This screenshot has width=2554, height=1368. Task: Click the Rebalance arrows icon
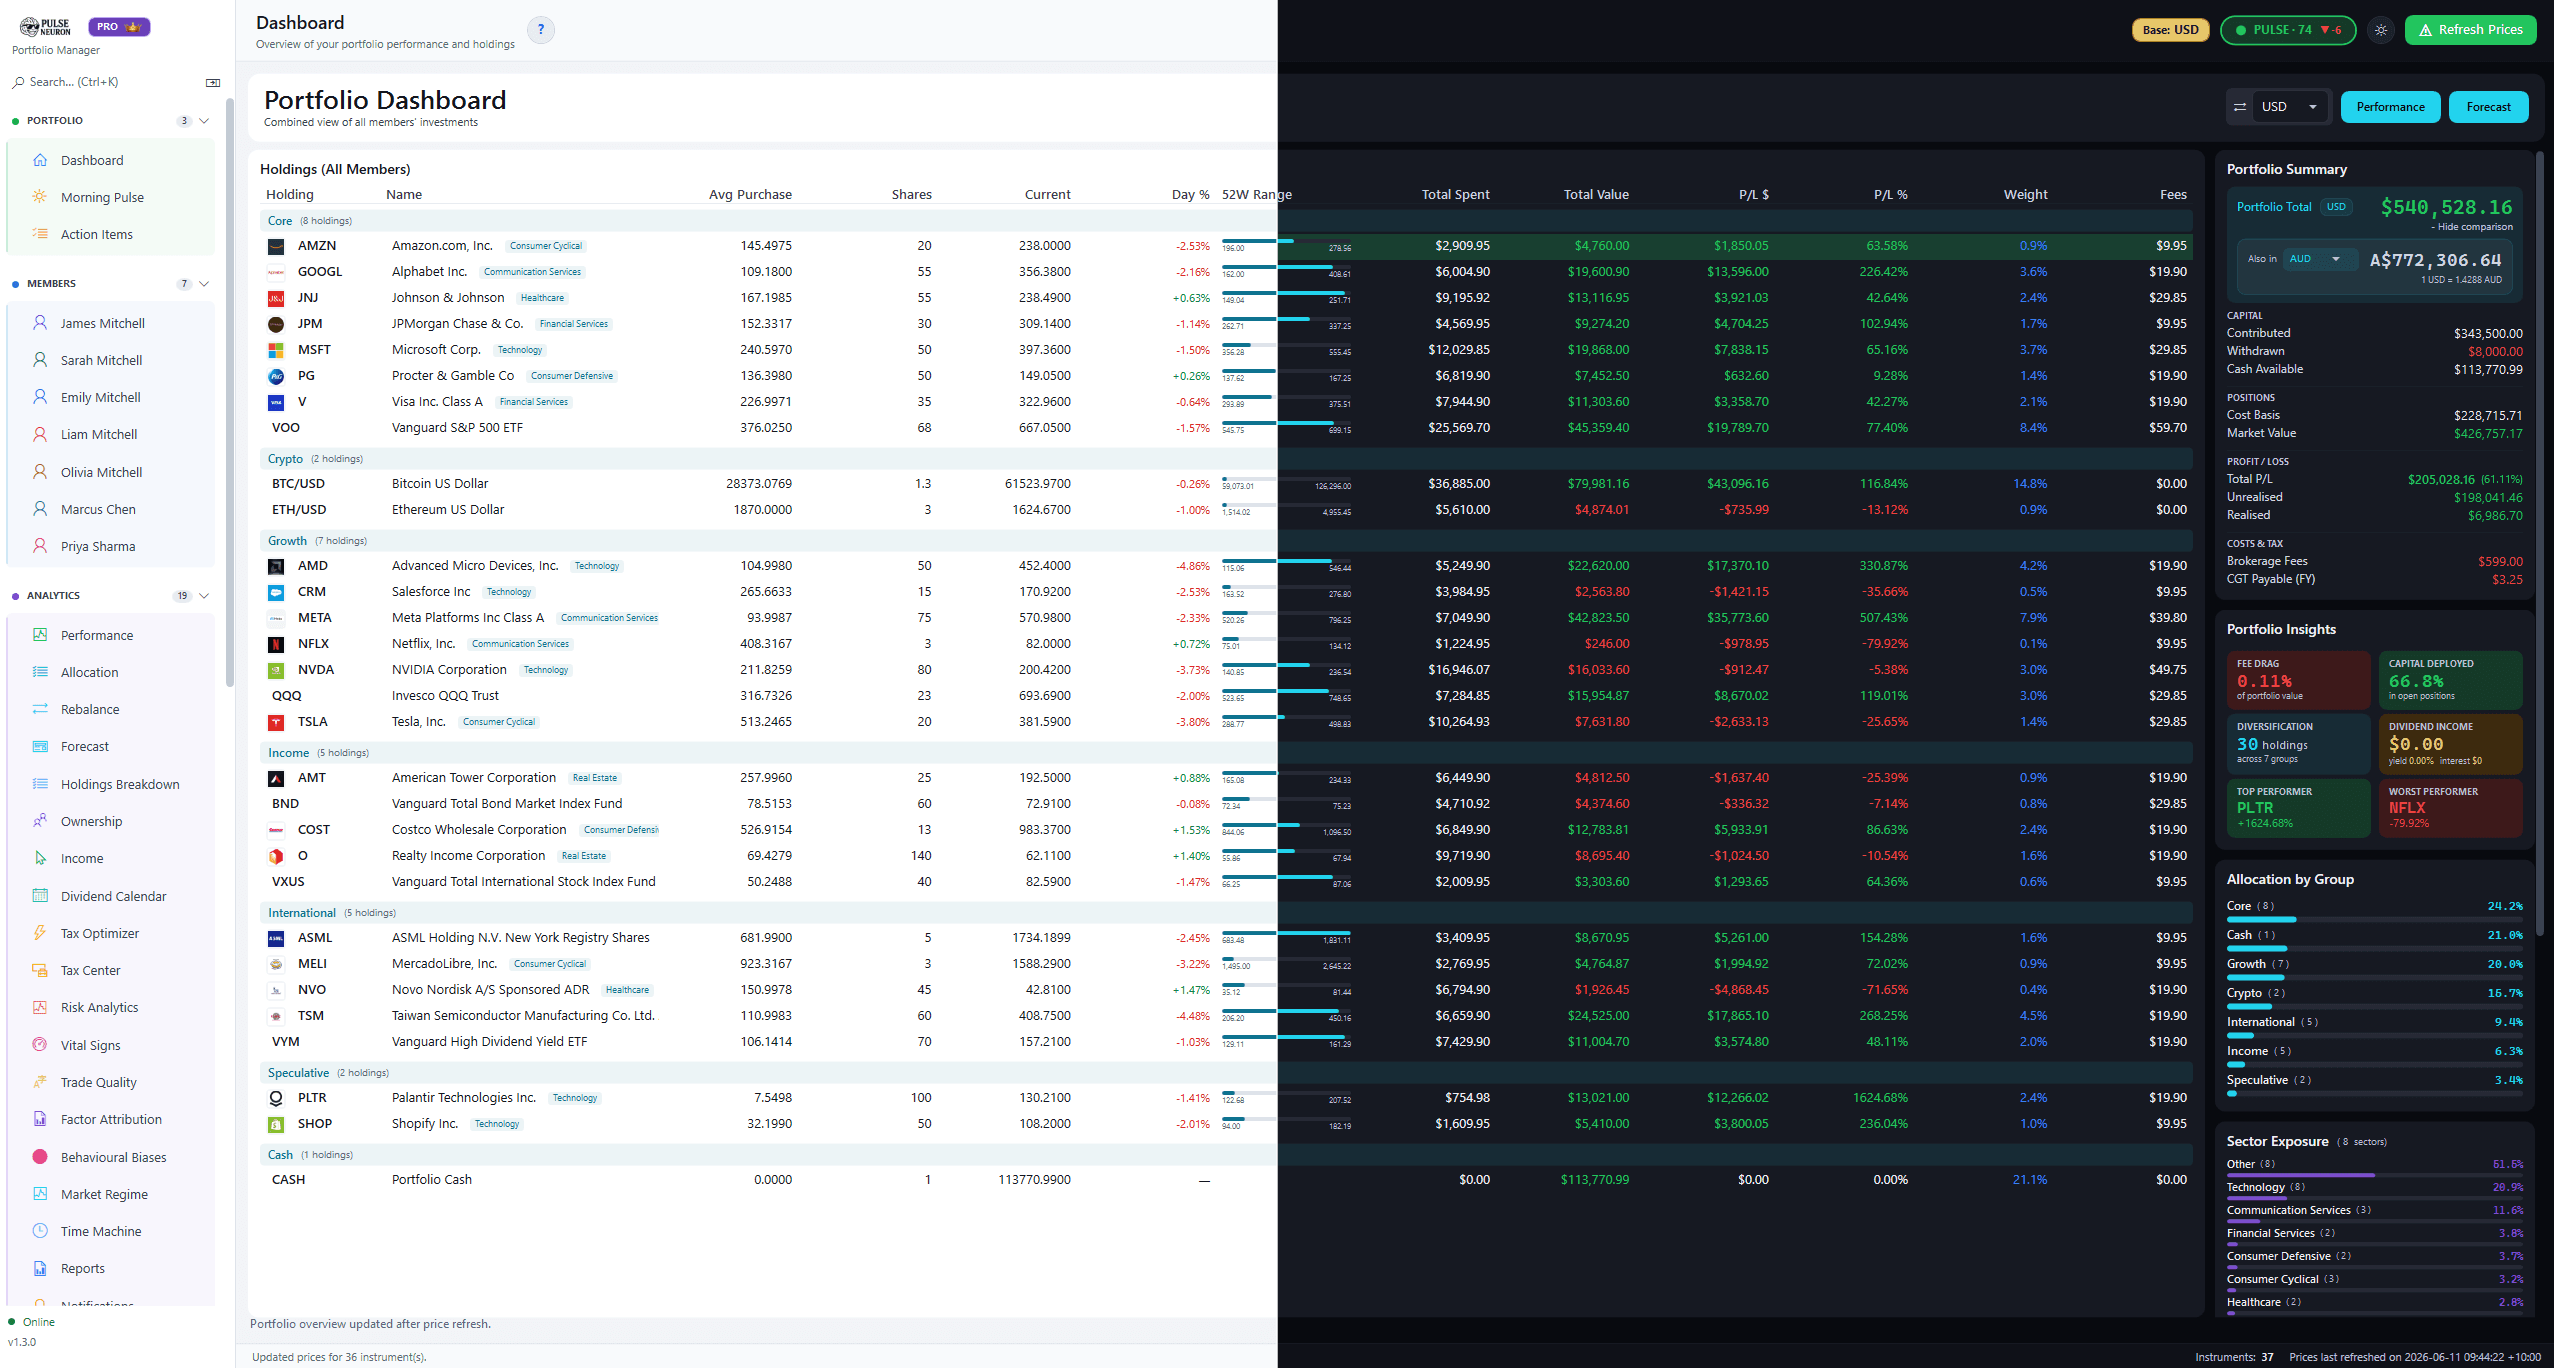40,709
